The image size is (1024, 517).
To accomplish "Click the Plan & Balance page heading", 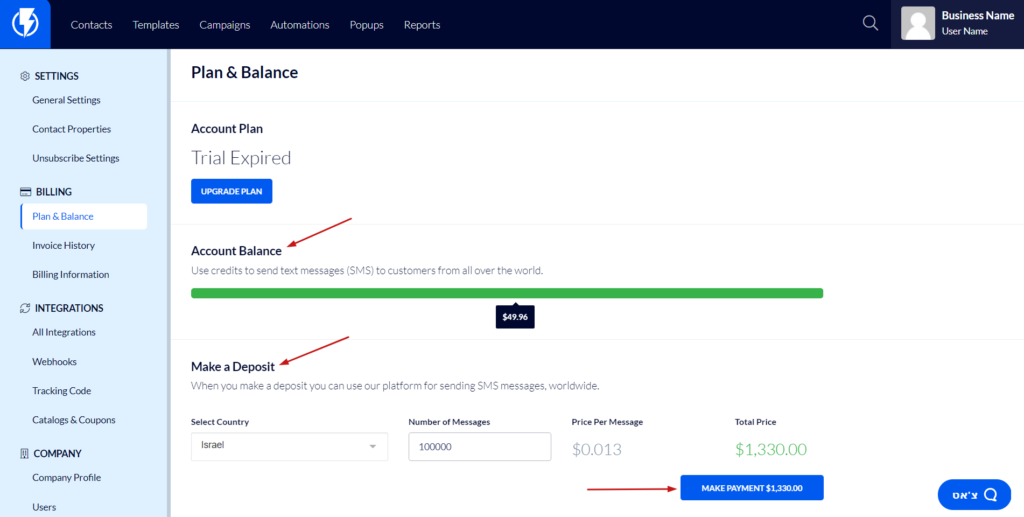I will [244, 72].
